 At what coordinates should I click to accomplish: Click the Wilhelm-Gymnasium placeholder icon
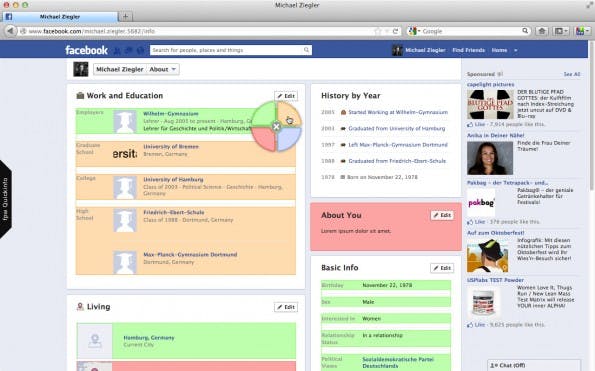125,122
